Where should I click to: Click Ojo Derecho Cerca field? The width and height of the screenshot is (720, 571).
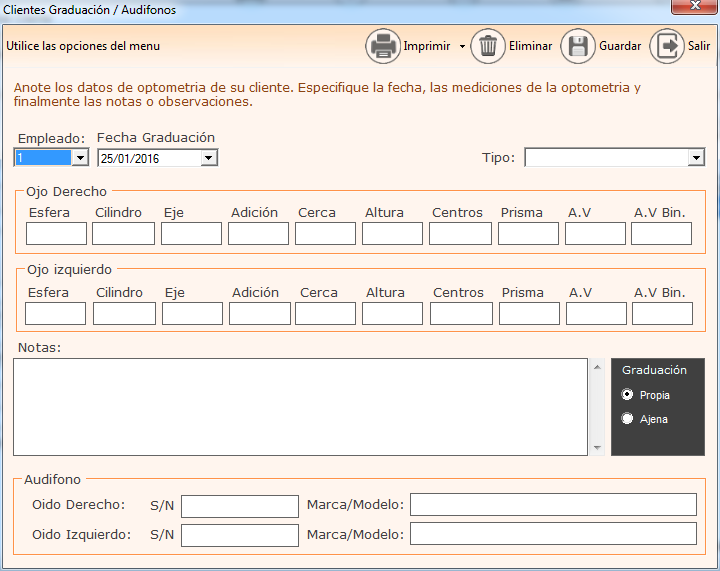(x=326, y=234)
